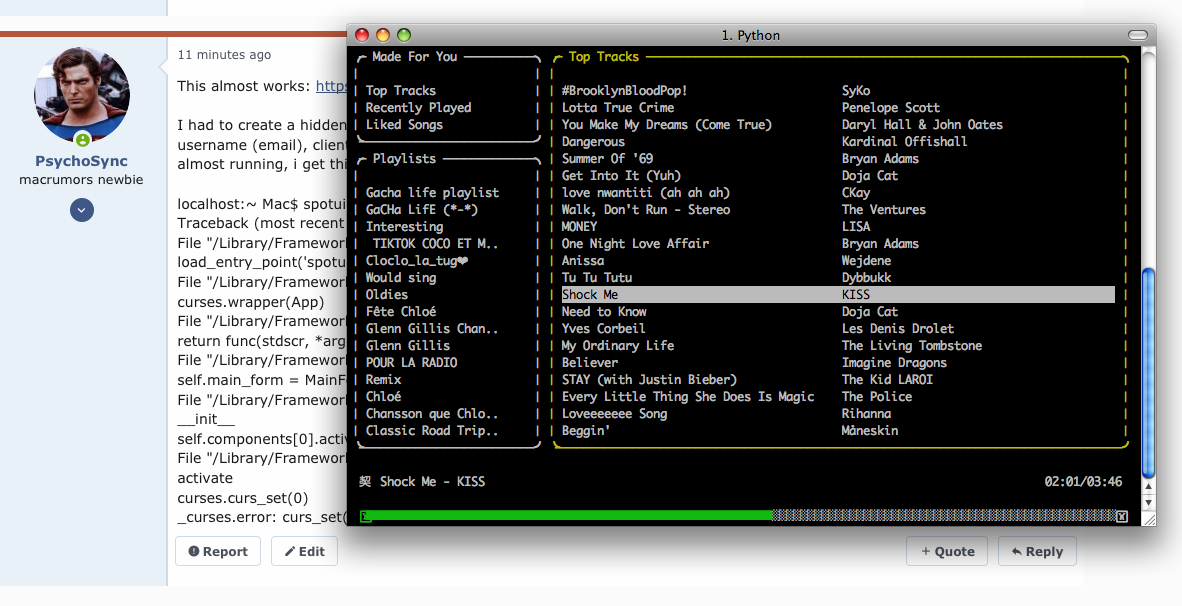
Task: Click the play state icon beside Shock Me - KISS
Action: click(x=365, y=482)
